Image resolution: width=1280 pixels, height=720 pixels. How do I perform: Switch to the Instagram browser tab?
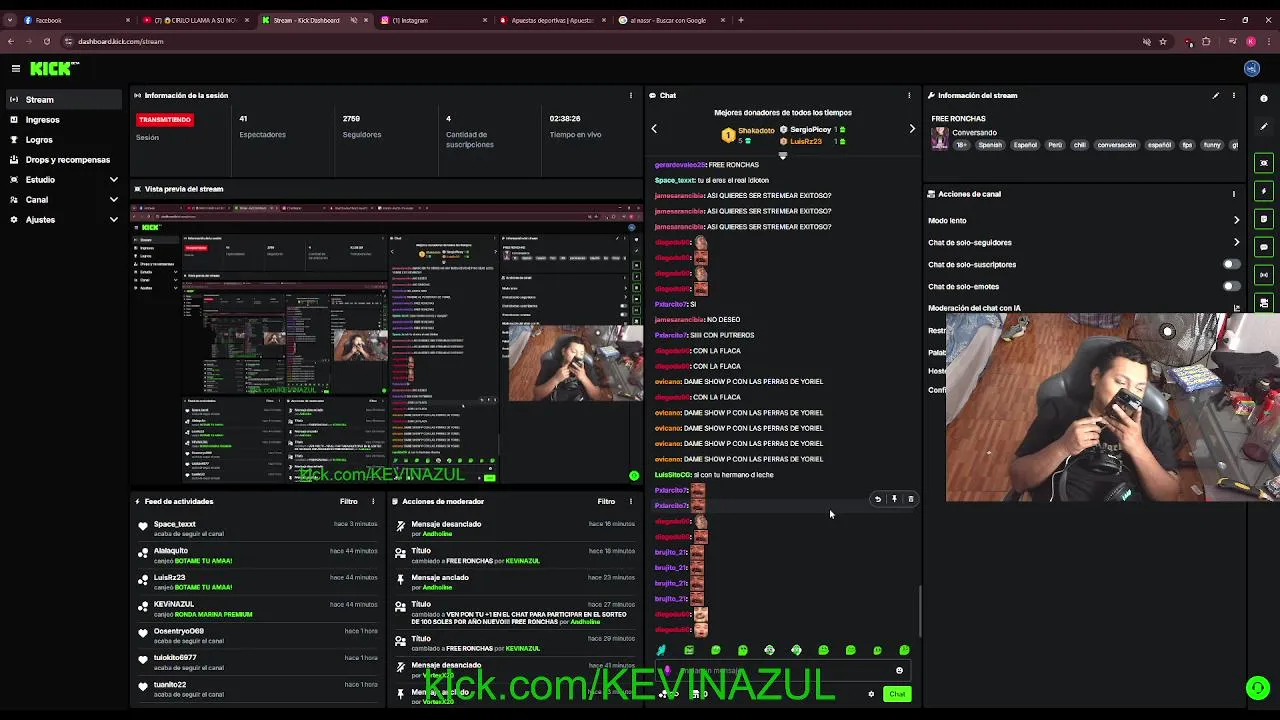tap(433, 20)
